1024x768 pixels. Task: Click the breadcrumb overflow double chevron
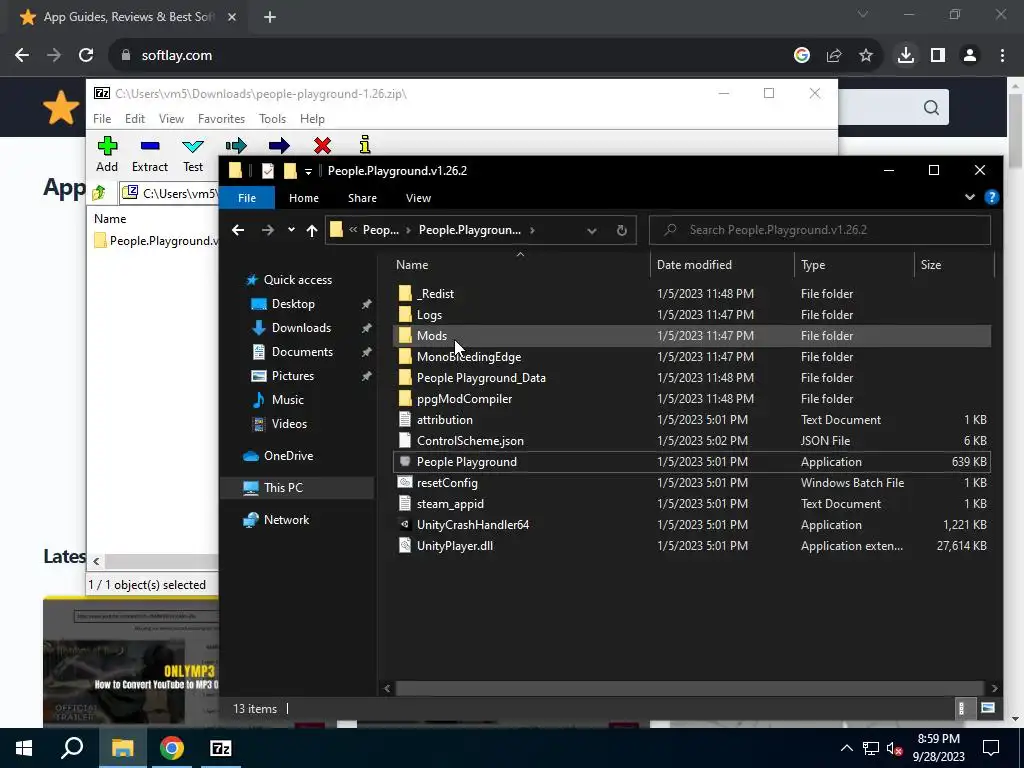(353, 230)
